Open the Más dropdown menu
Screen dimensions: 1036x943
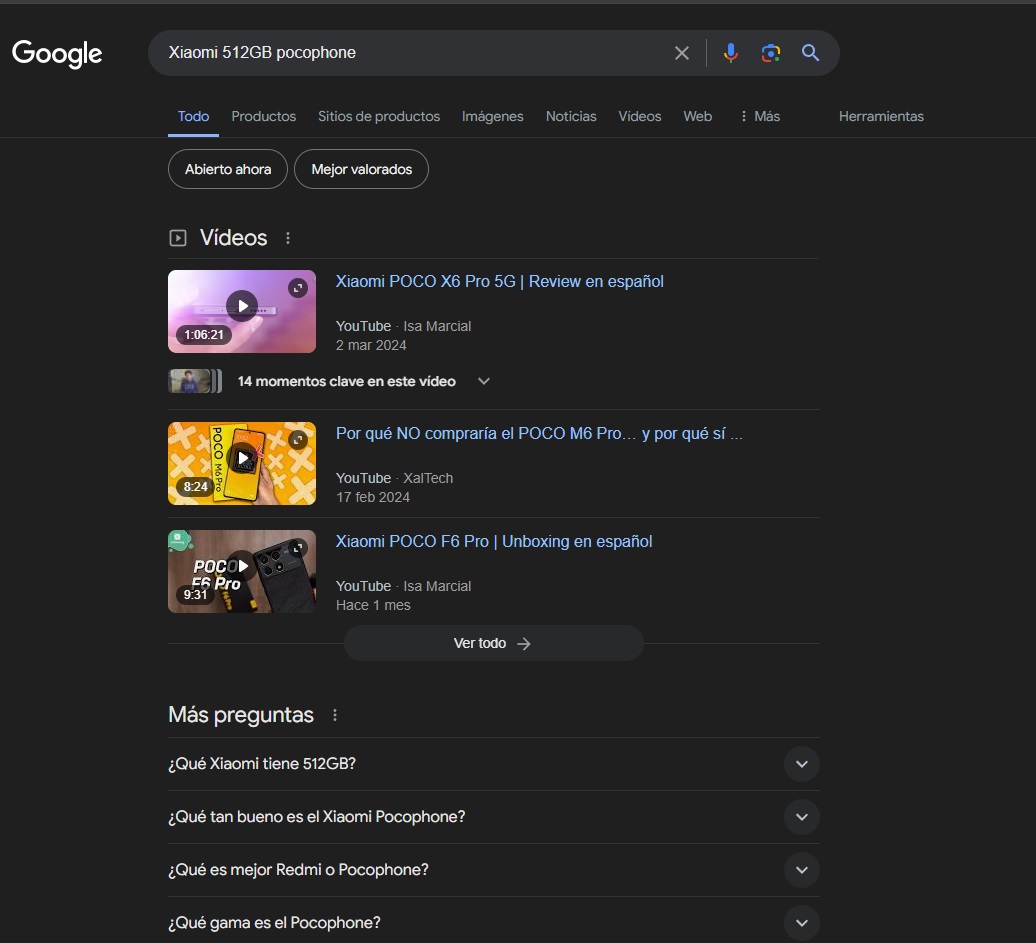coord(759,116)
